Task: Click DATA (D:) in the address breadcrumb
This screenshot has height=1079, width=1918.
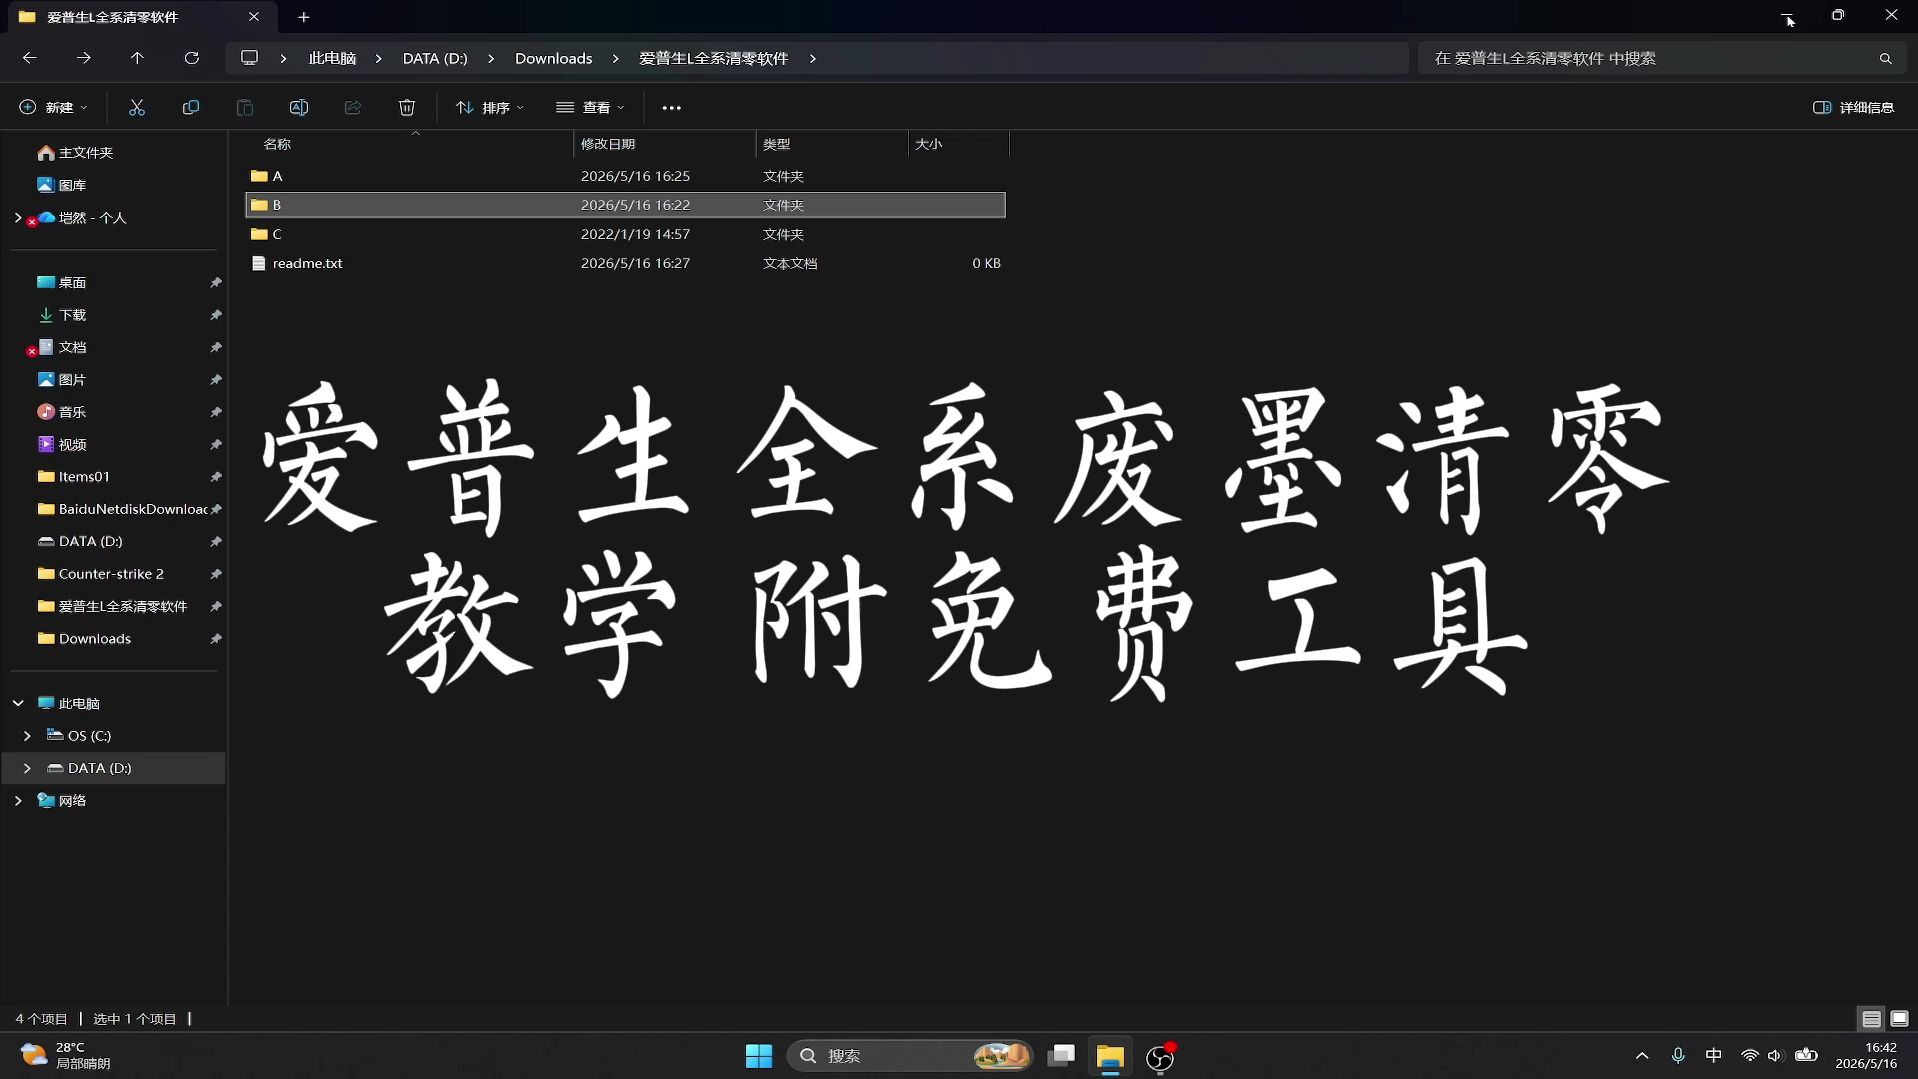Action: [x=435, y=58]
